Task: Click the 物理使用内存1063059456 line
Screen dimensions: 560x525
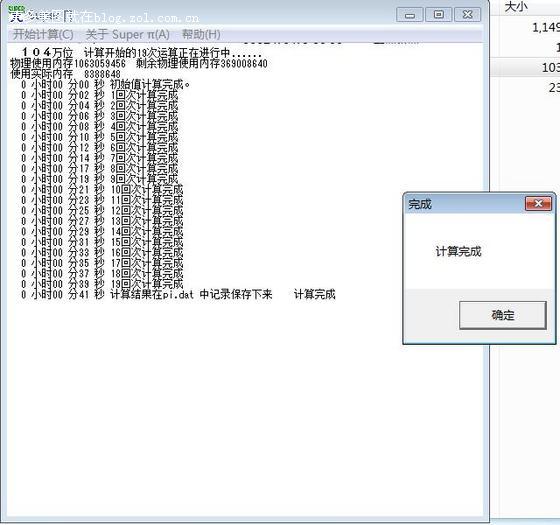Action: (x=68, y=64)
